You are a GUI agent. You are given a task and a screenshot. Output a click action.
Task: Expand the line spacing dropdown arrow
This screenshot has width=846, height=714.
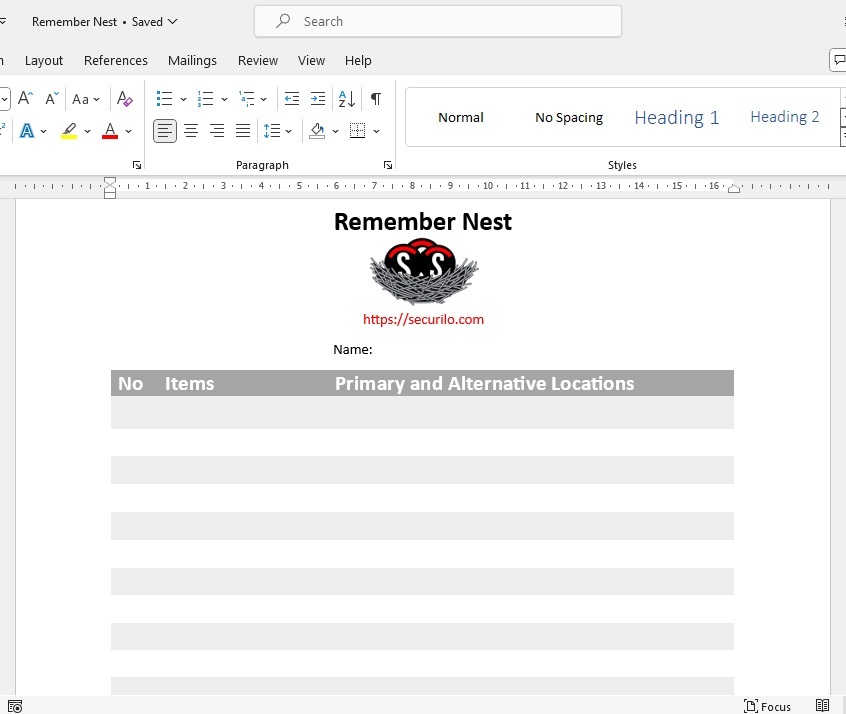[x=289, y=131]
